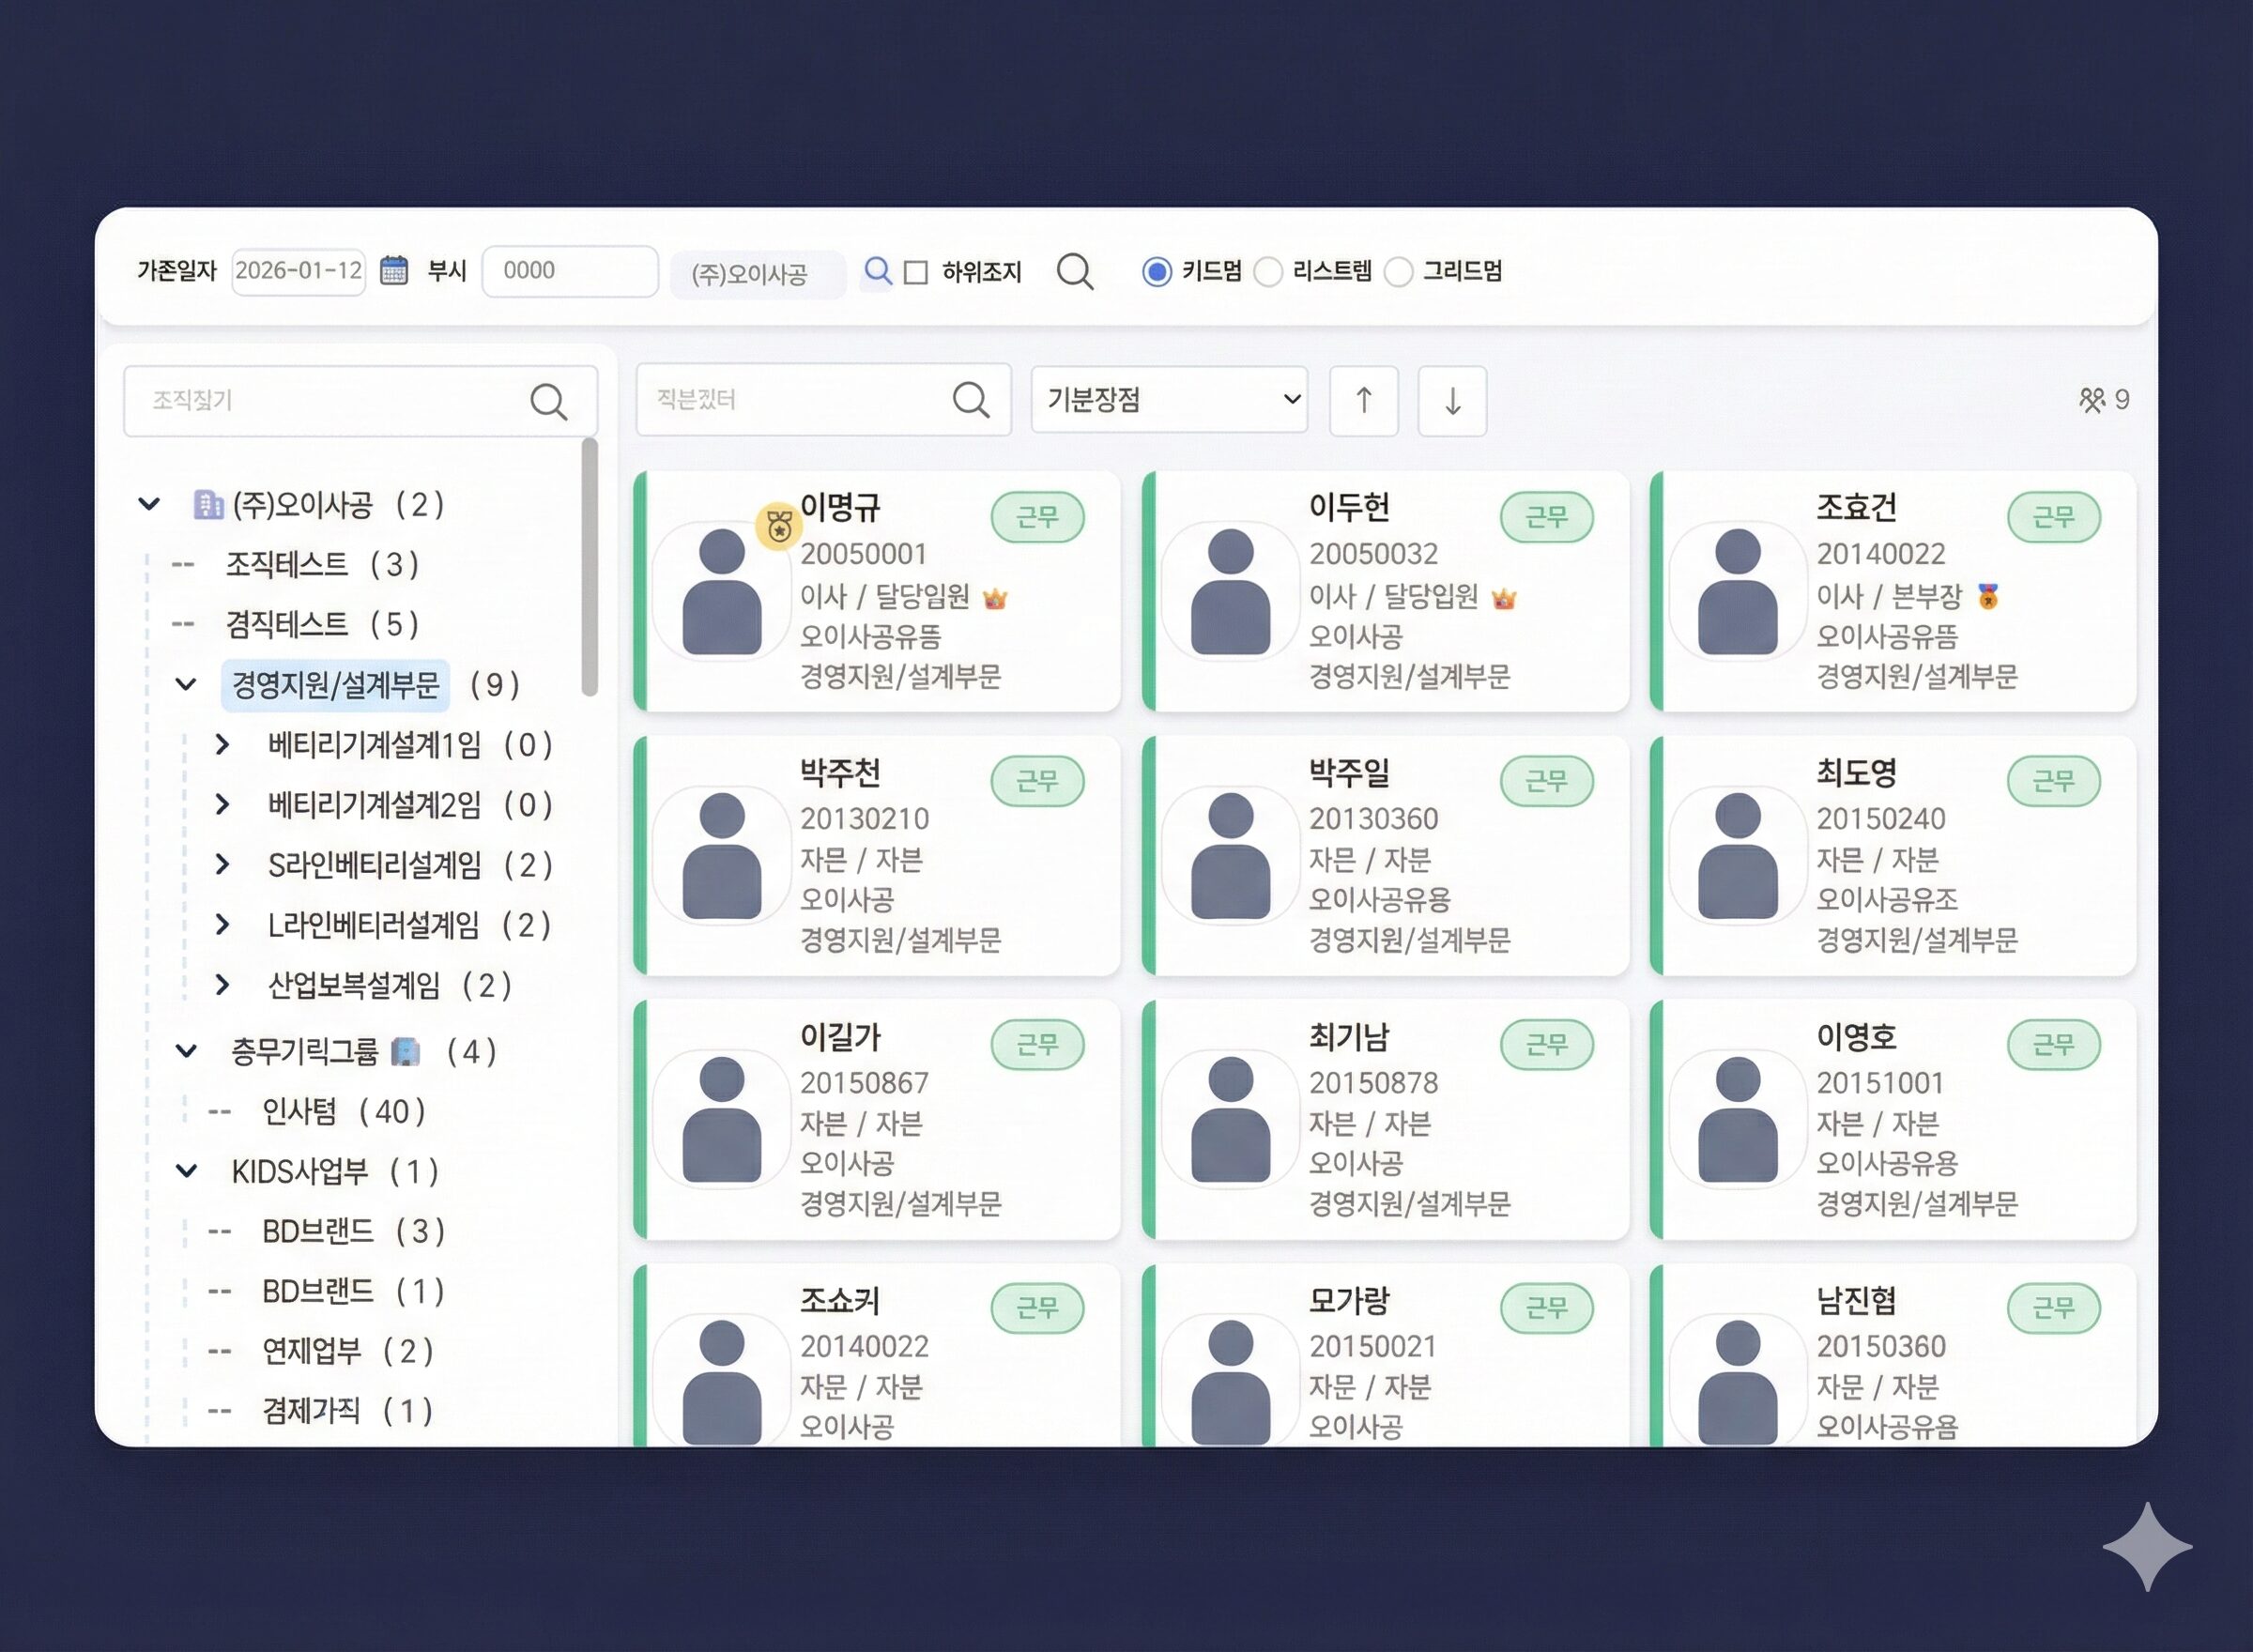The width and height of the screenshot is (2253, 1652).
Task: Click the date input showing 2026-01-12
Action: (297, 271)
